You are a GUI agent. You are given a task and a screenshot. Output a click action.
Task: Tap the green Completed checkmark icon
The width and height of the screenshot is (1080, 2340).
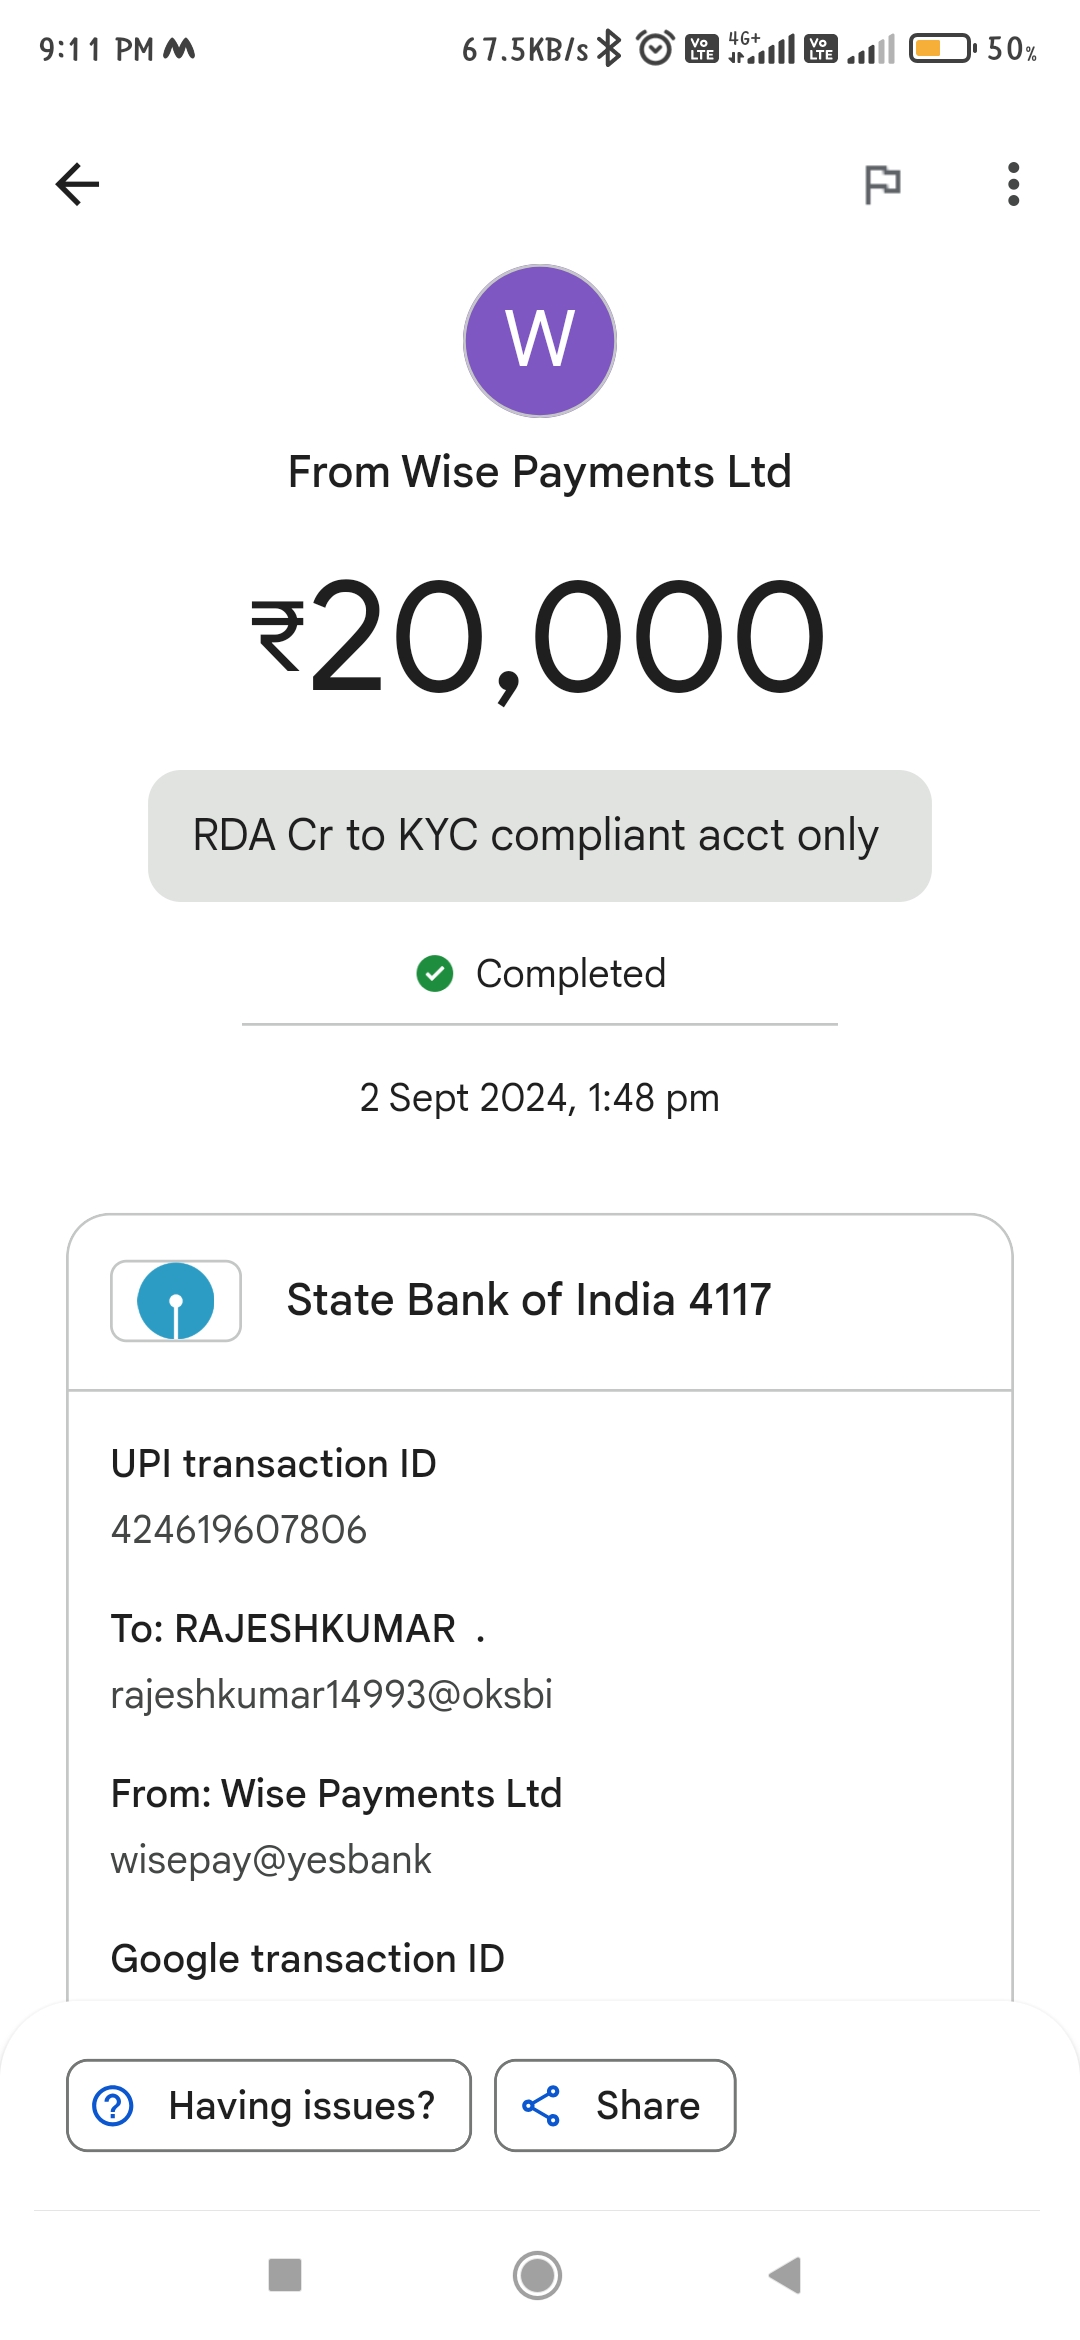[x=435, y=973]
